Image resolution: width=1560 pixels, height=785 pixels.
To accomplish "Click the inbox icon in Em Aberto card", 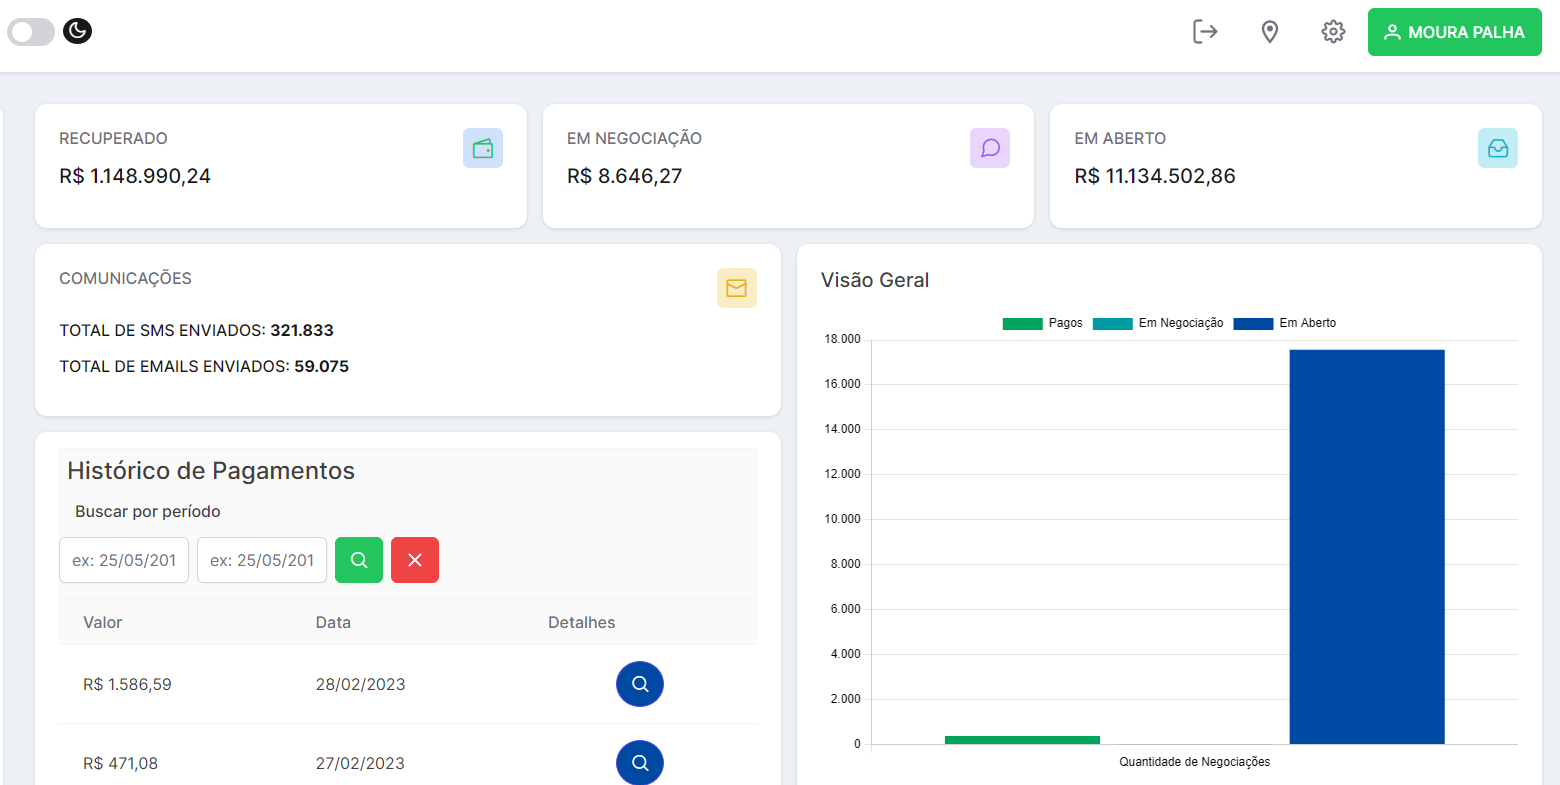I will pyautogui.click(x=1498, y=148).
